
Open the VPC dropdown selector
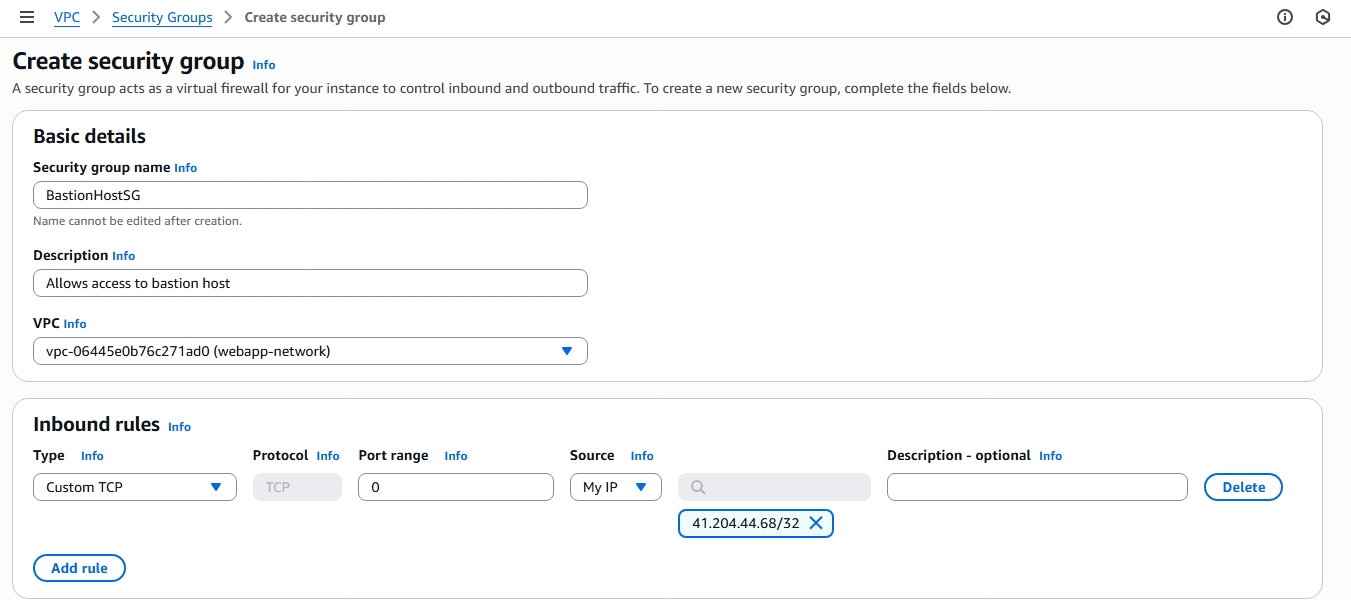pyautogui.click(x=310, y=351)
